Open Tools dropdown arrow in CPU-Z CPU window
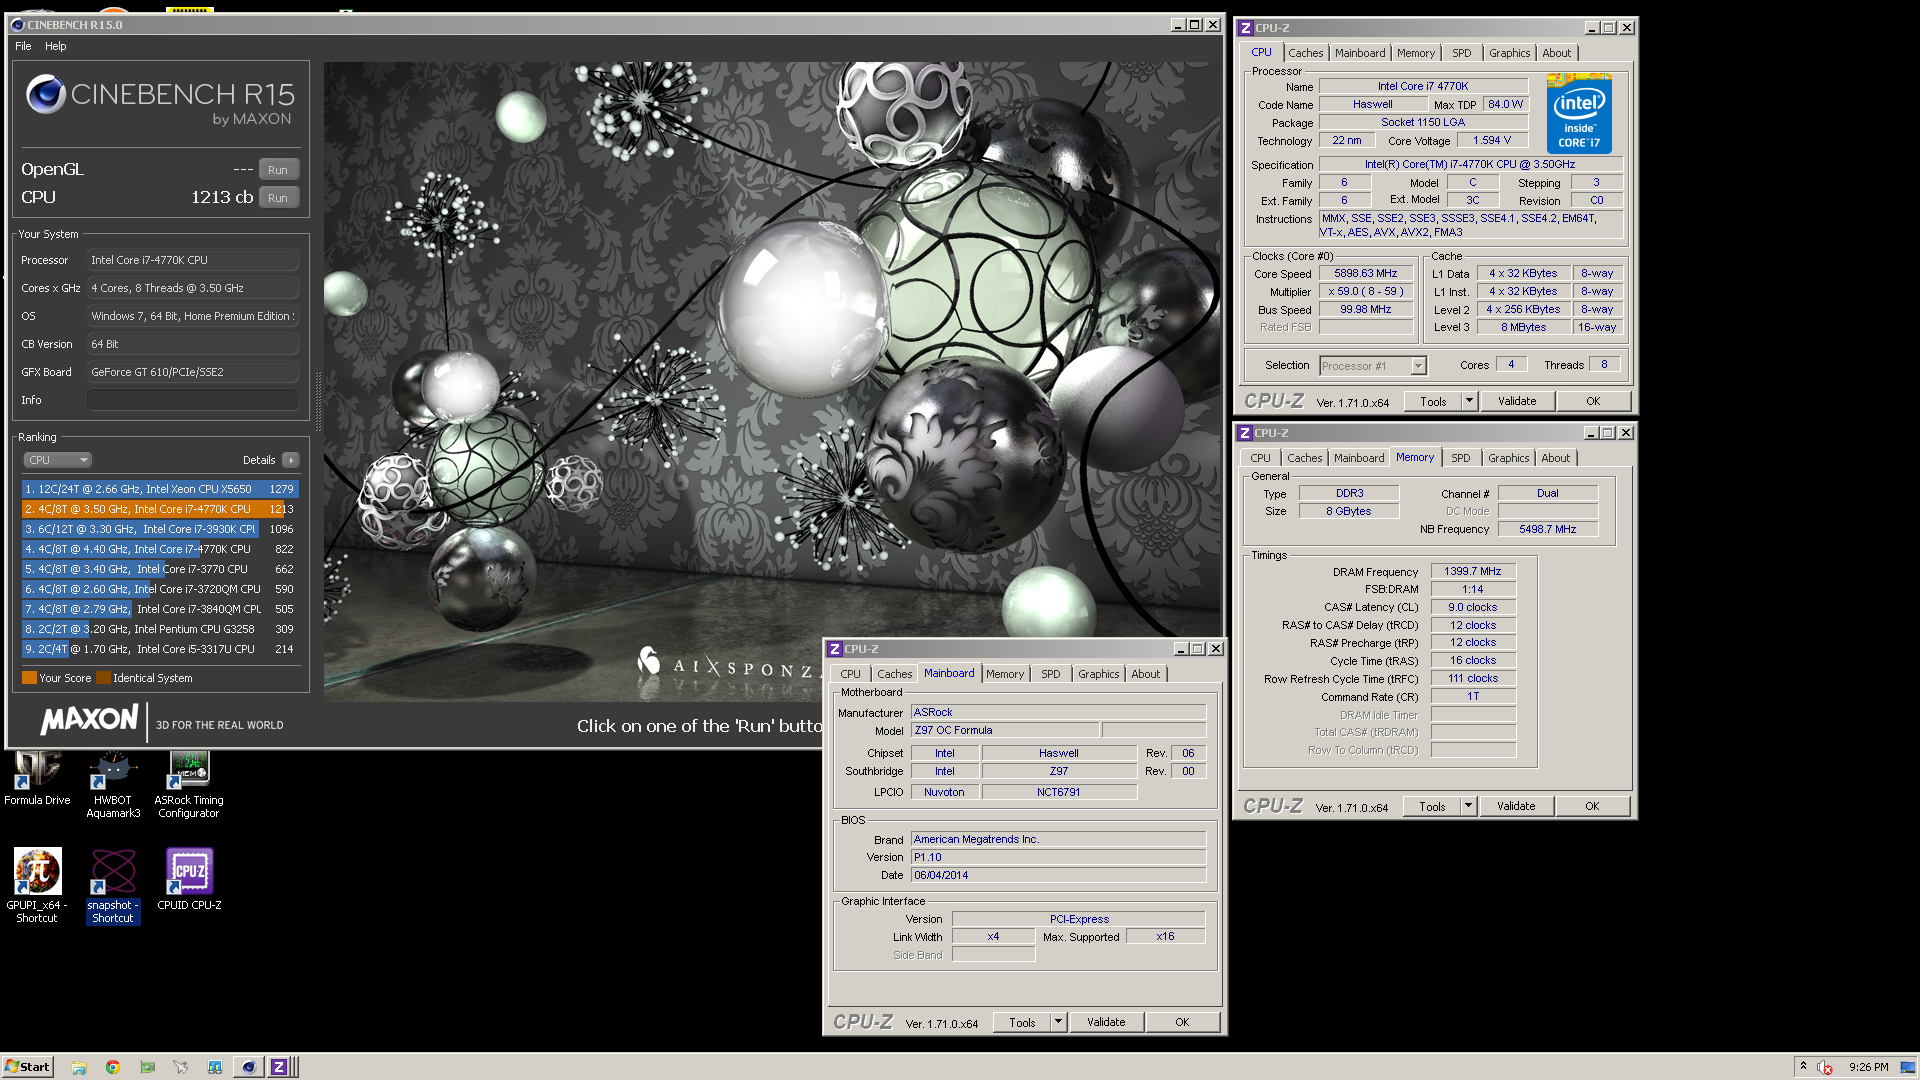 coord(1469,401)
